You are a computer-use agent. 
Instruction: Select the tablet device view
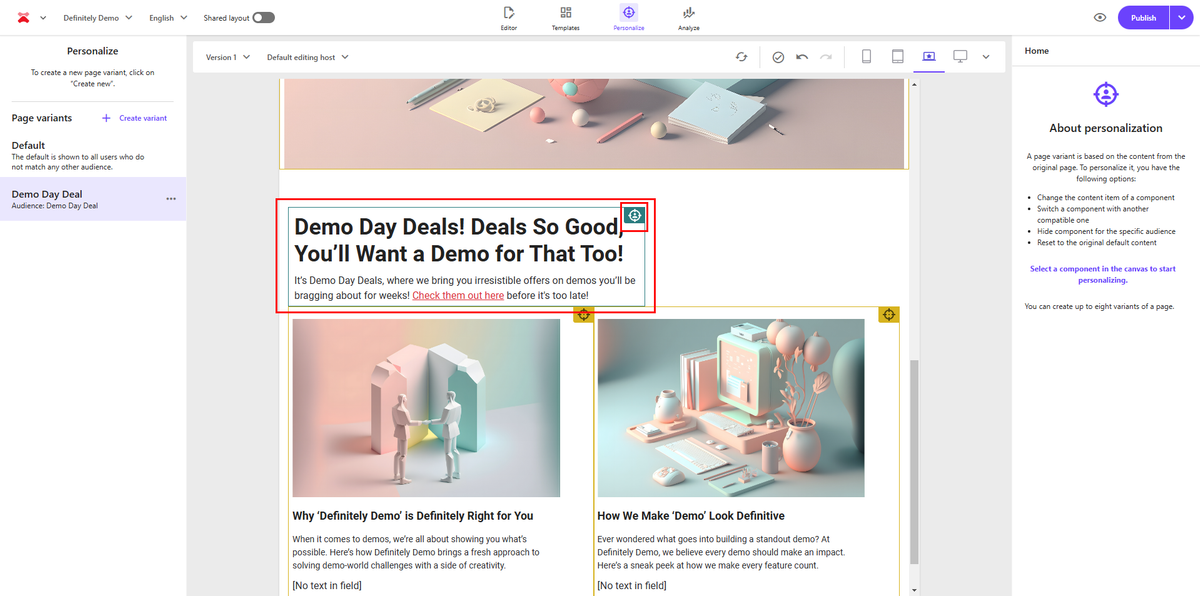898,57
